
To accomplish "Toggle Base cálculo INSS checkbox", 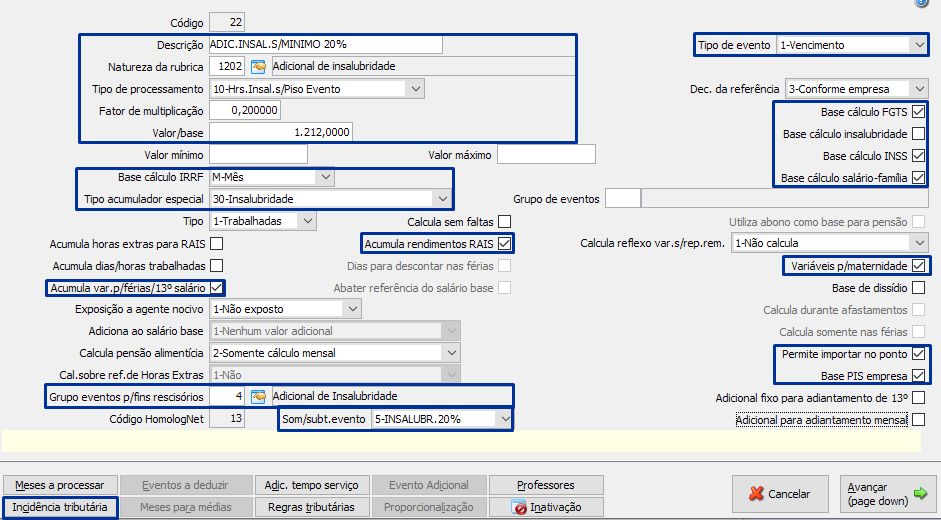I will [x=918, y=156].
